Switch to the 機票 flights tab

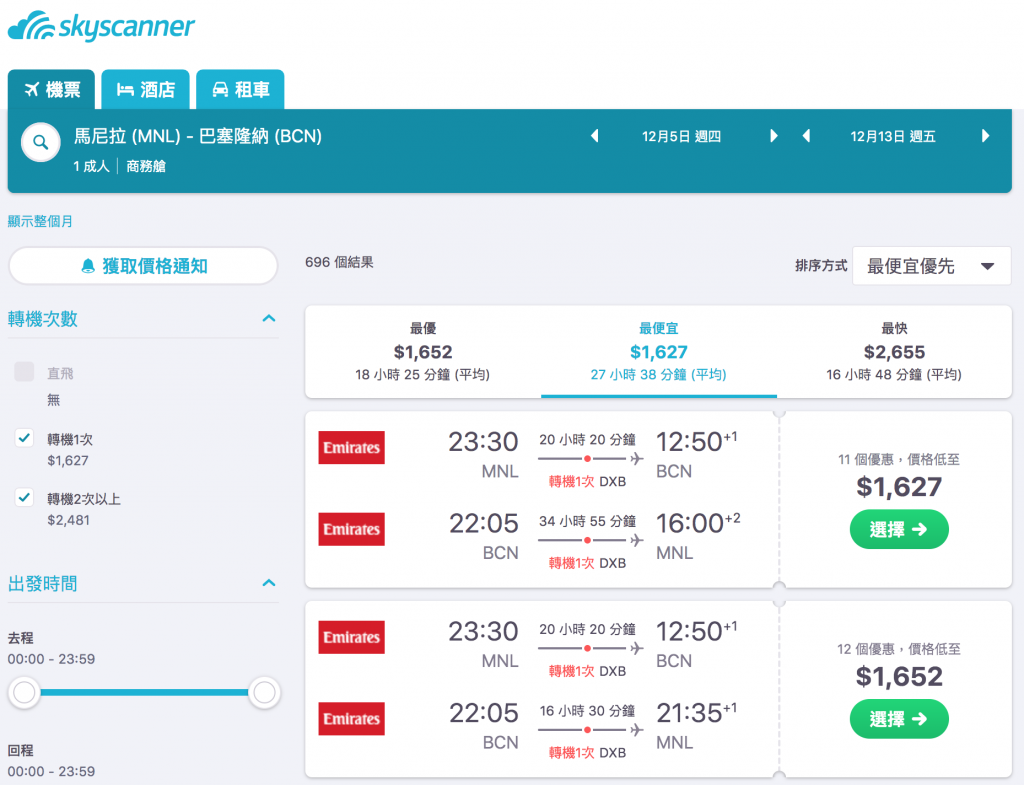pos(52,89)
